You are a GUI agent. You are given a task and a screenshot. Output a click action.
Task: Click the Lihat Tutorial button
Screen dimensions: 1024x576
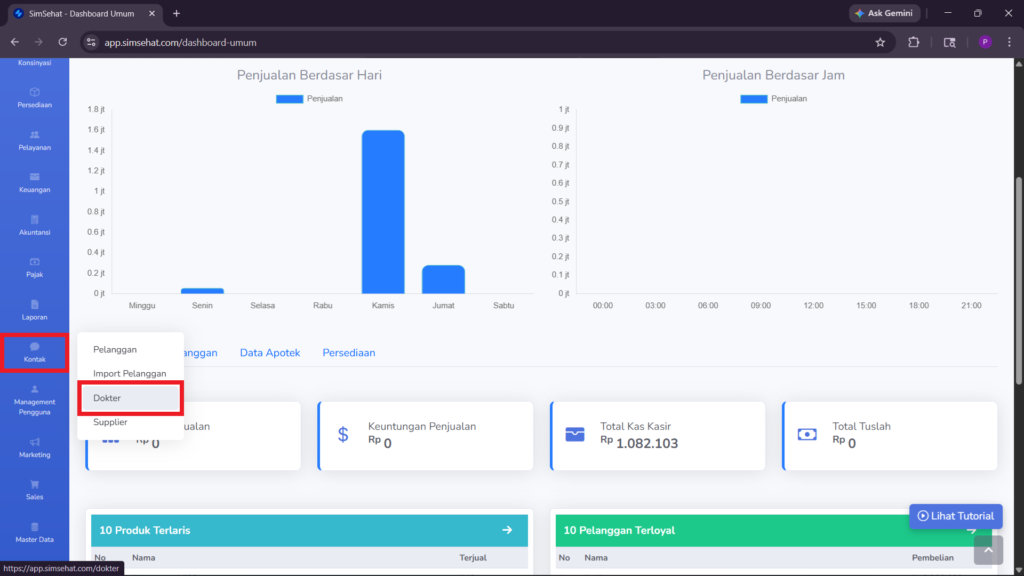point(955,516)
